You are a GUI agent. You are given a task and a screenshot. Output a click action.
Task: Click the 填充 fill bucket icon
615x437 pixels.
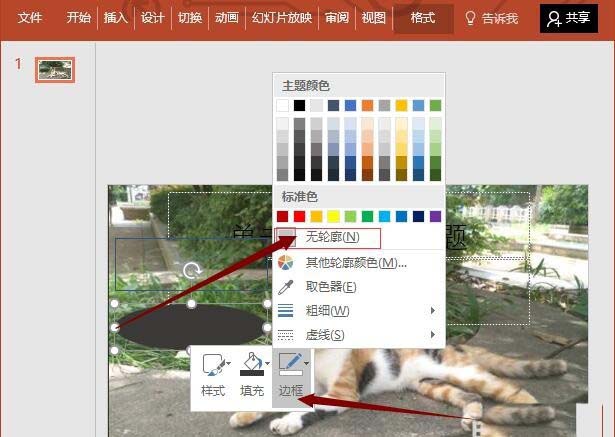point(252,364)
